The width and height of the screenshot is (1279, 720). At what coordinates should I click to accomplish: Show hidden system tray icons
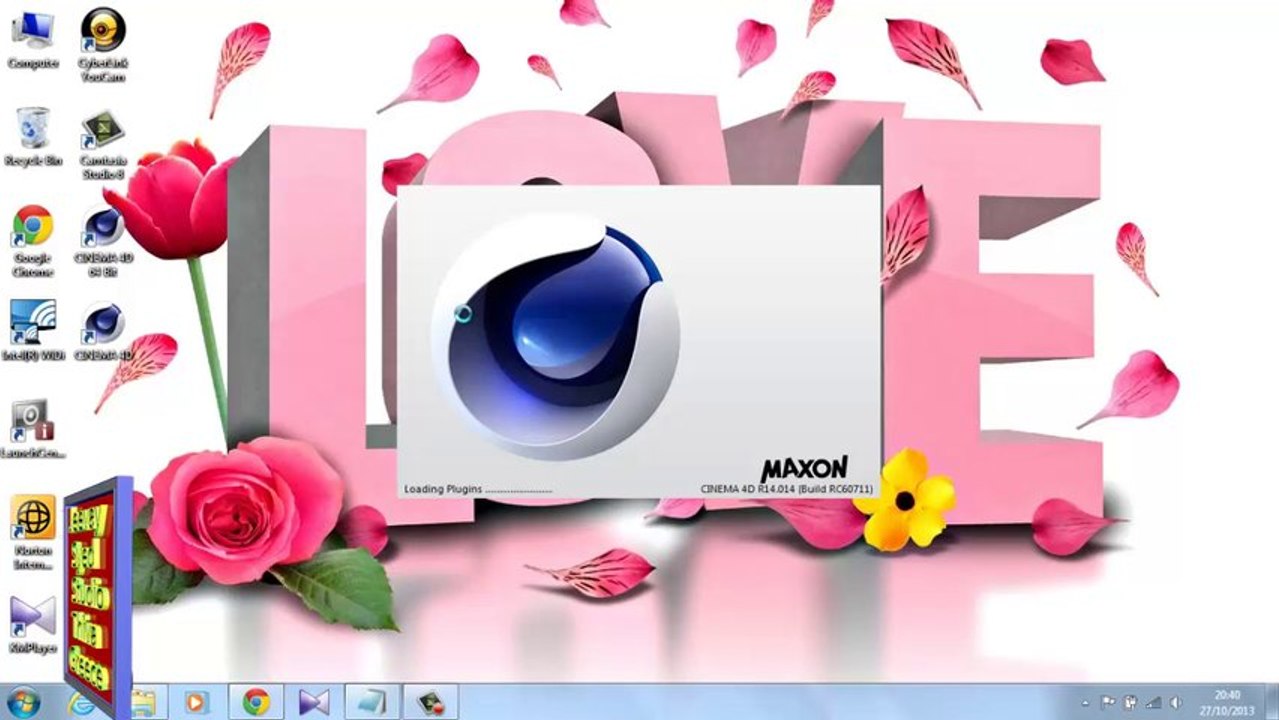tap(1086, 703)
